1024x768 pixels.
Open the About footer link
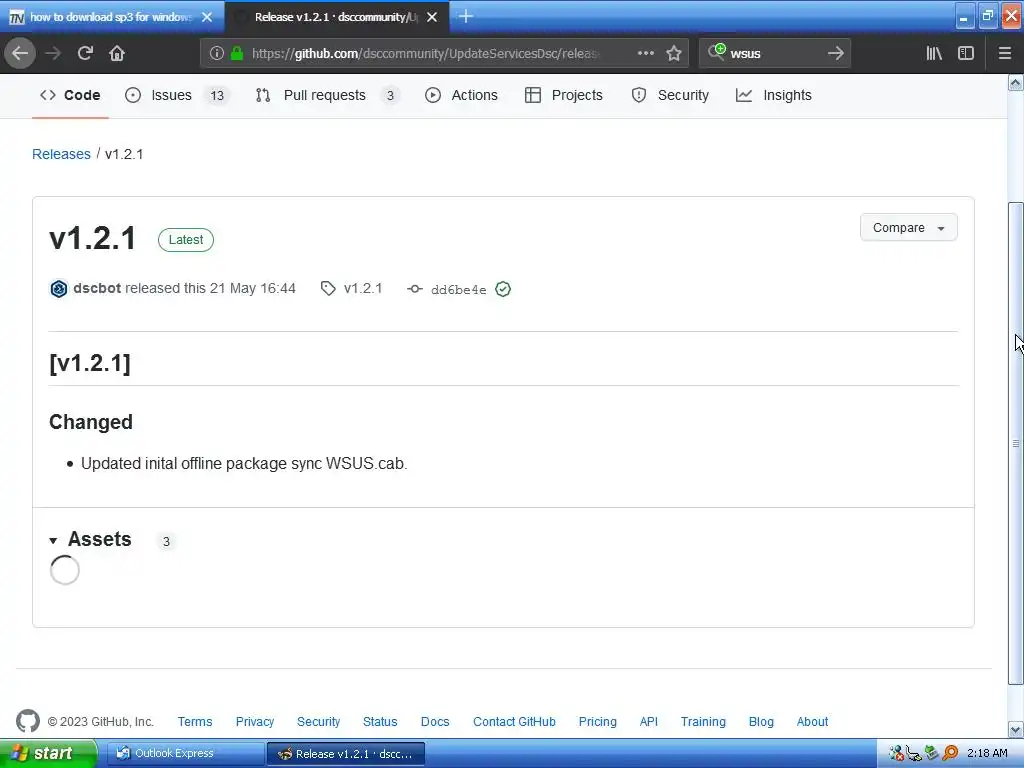(x=812, y=722)
